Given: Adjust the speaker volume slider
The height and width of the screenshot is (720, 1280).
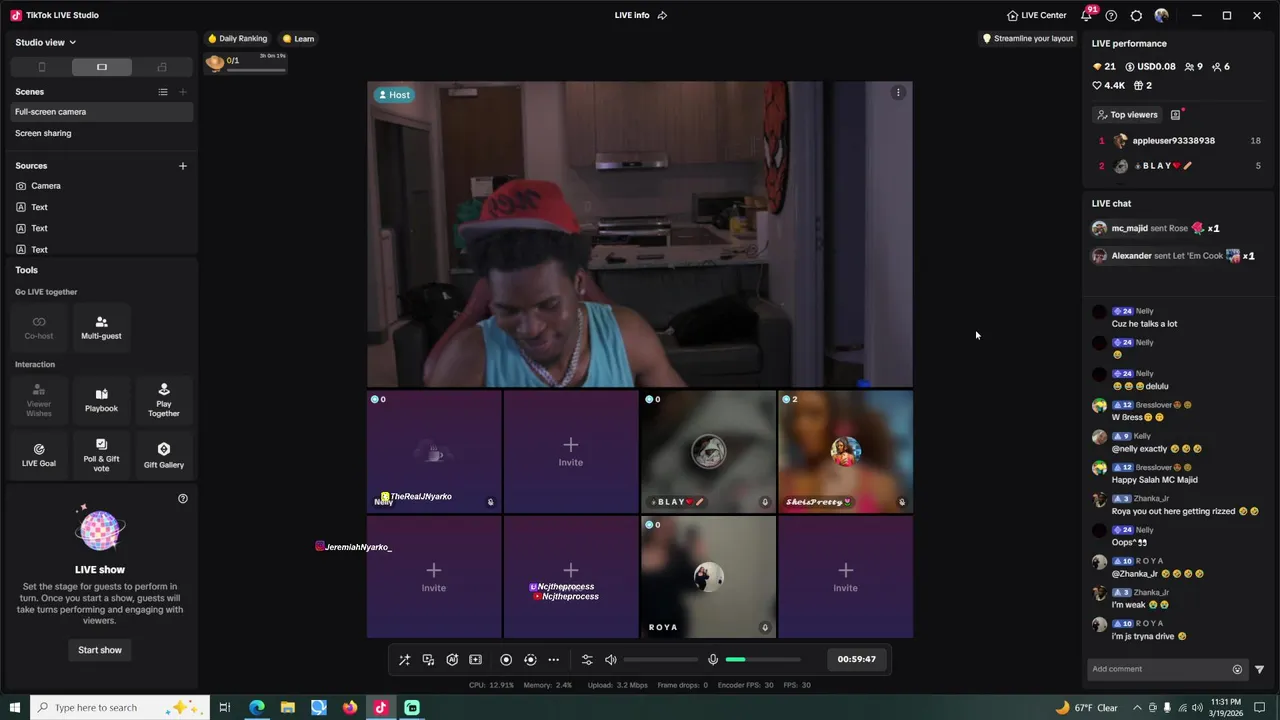Looking at the screenshot, I should pyautogui.click(x=661, y=660).
